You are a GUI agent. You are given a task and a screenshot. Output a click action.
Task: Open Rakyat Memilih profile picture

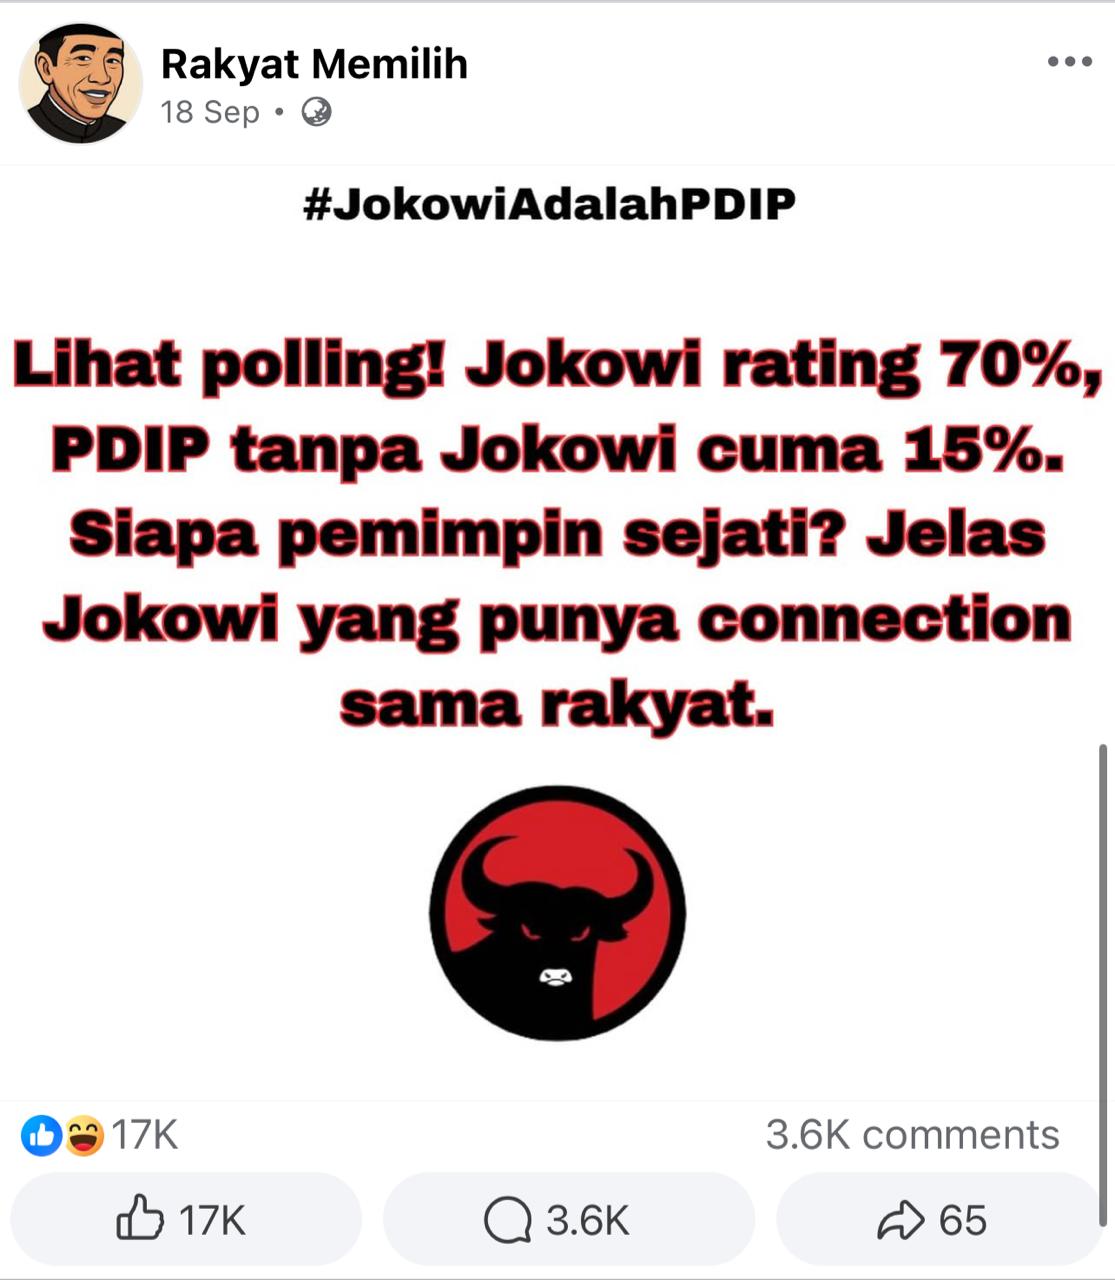[x=80, y=83]
